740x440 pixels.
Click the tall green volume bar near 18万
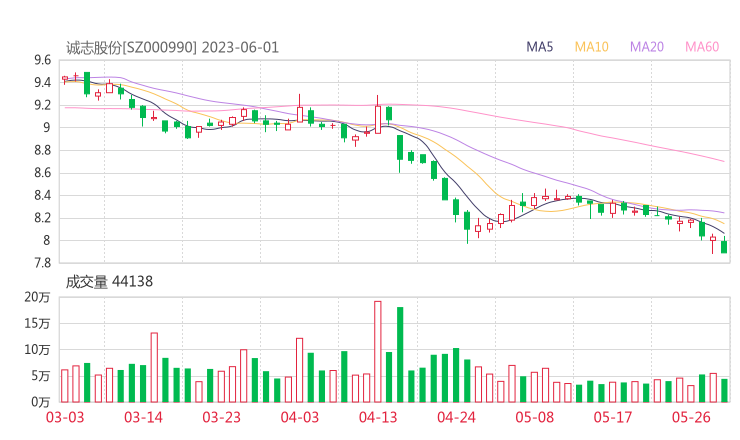pos(400,355)
